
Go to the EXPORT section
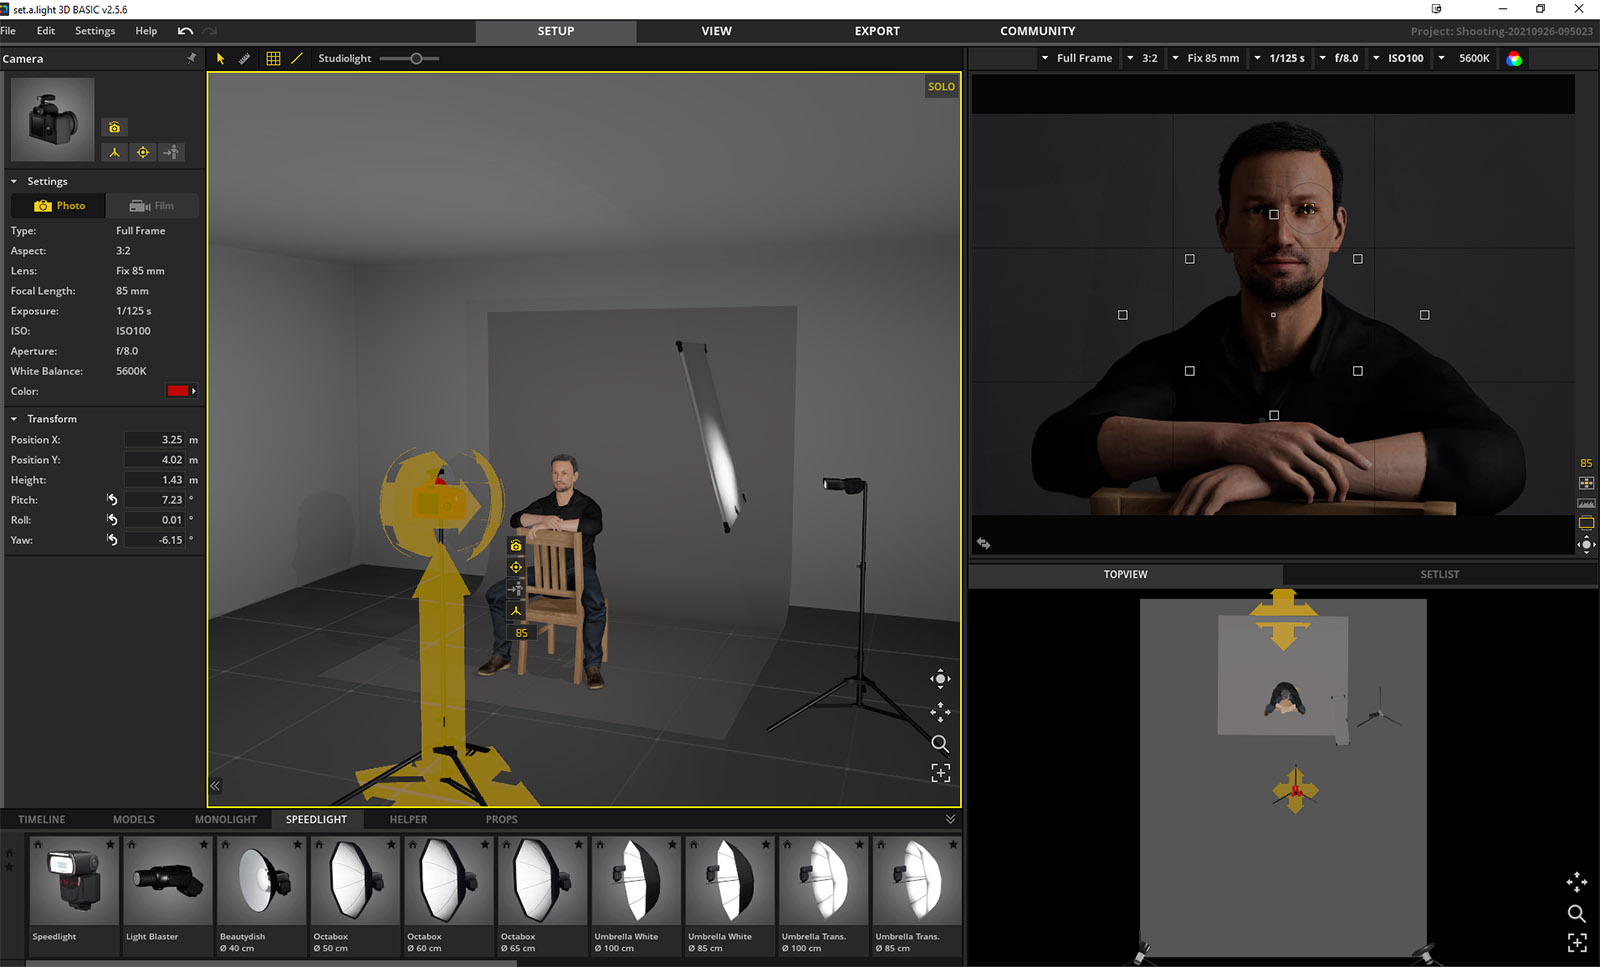tap(877, 31)
